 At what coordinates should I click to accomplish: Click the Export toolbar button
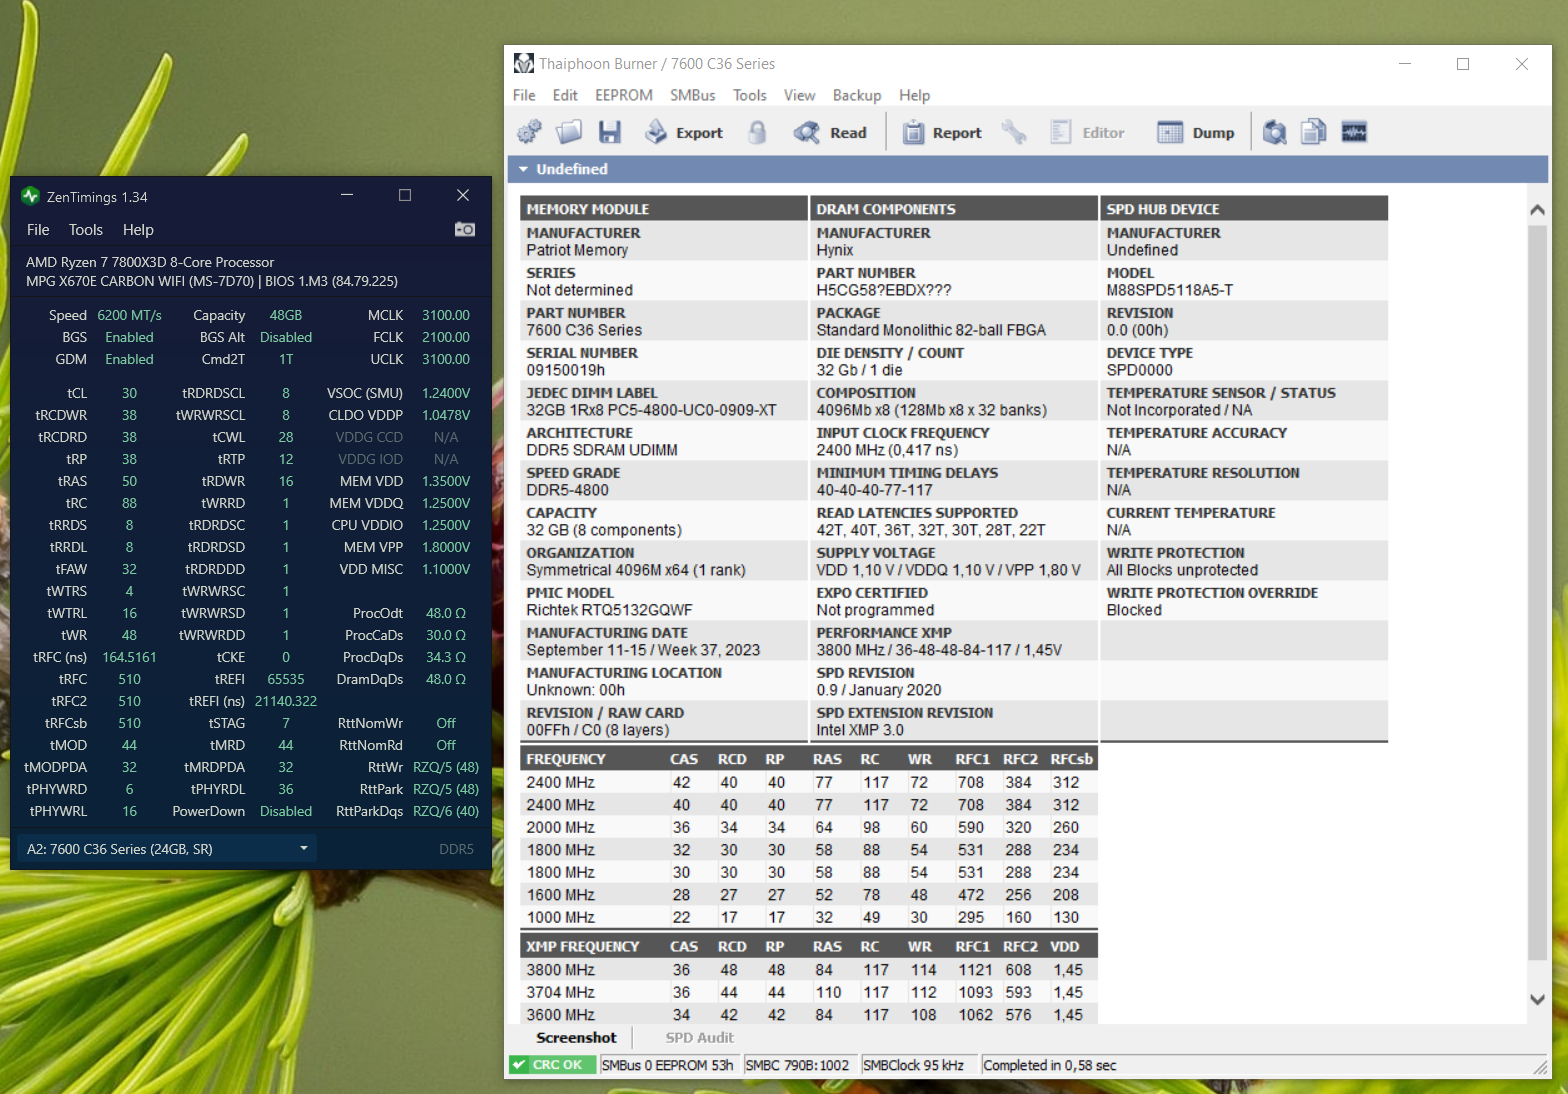pos(684,132)
